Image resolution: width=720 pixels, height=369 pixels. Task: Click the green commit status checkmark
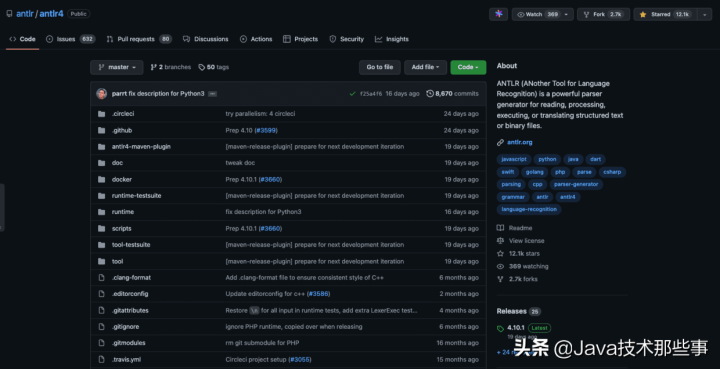352,94
